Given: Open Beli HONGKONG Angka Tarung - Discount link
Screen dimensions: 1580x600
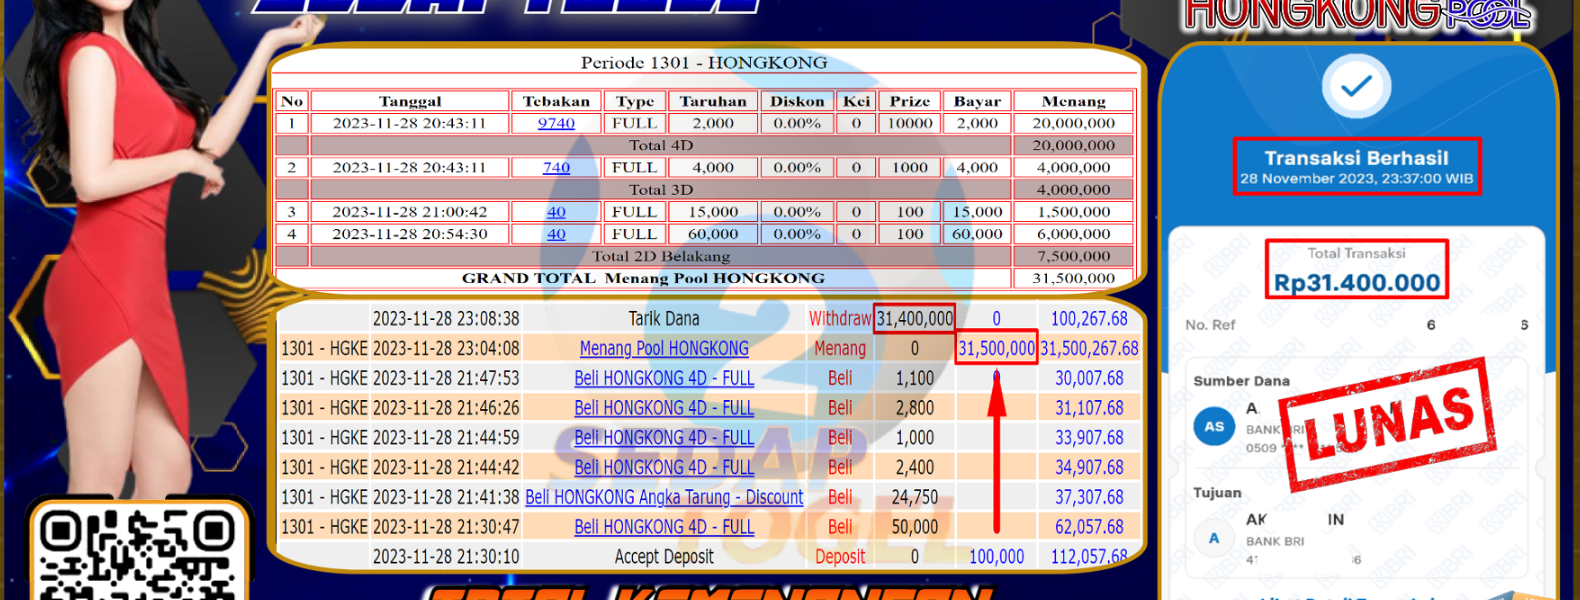Looking at the screenshot, I should tap(664, 497).
